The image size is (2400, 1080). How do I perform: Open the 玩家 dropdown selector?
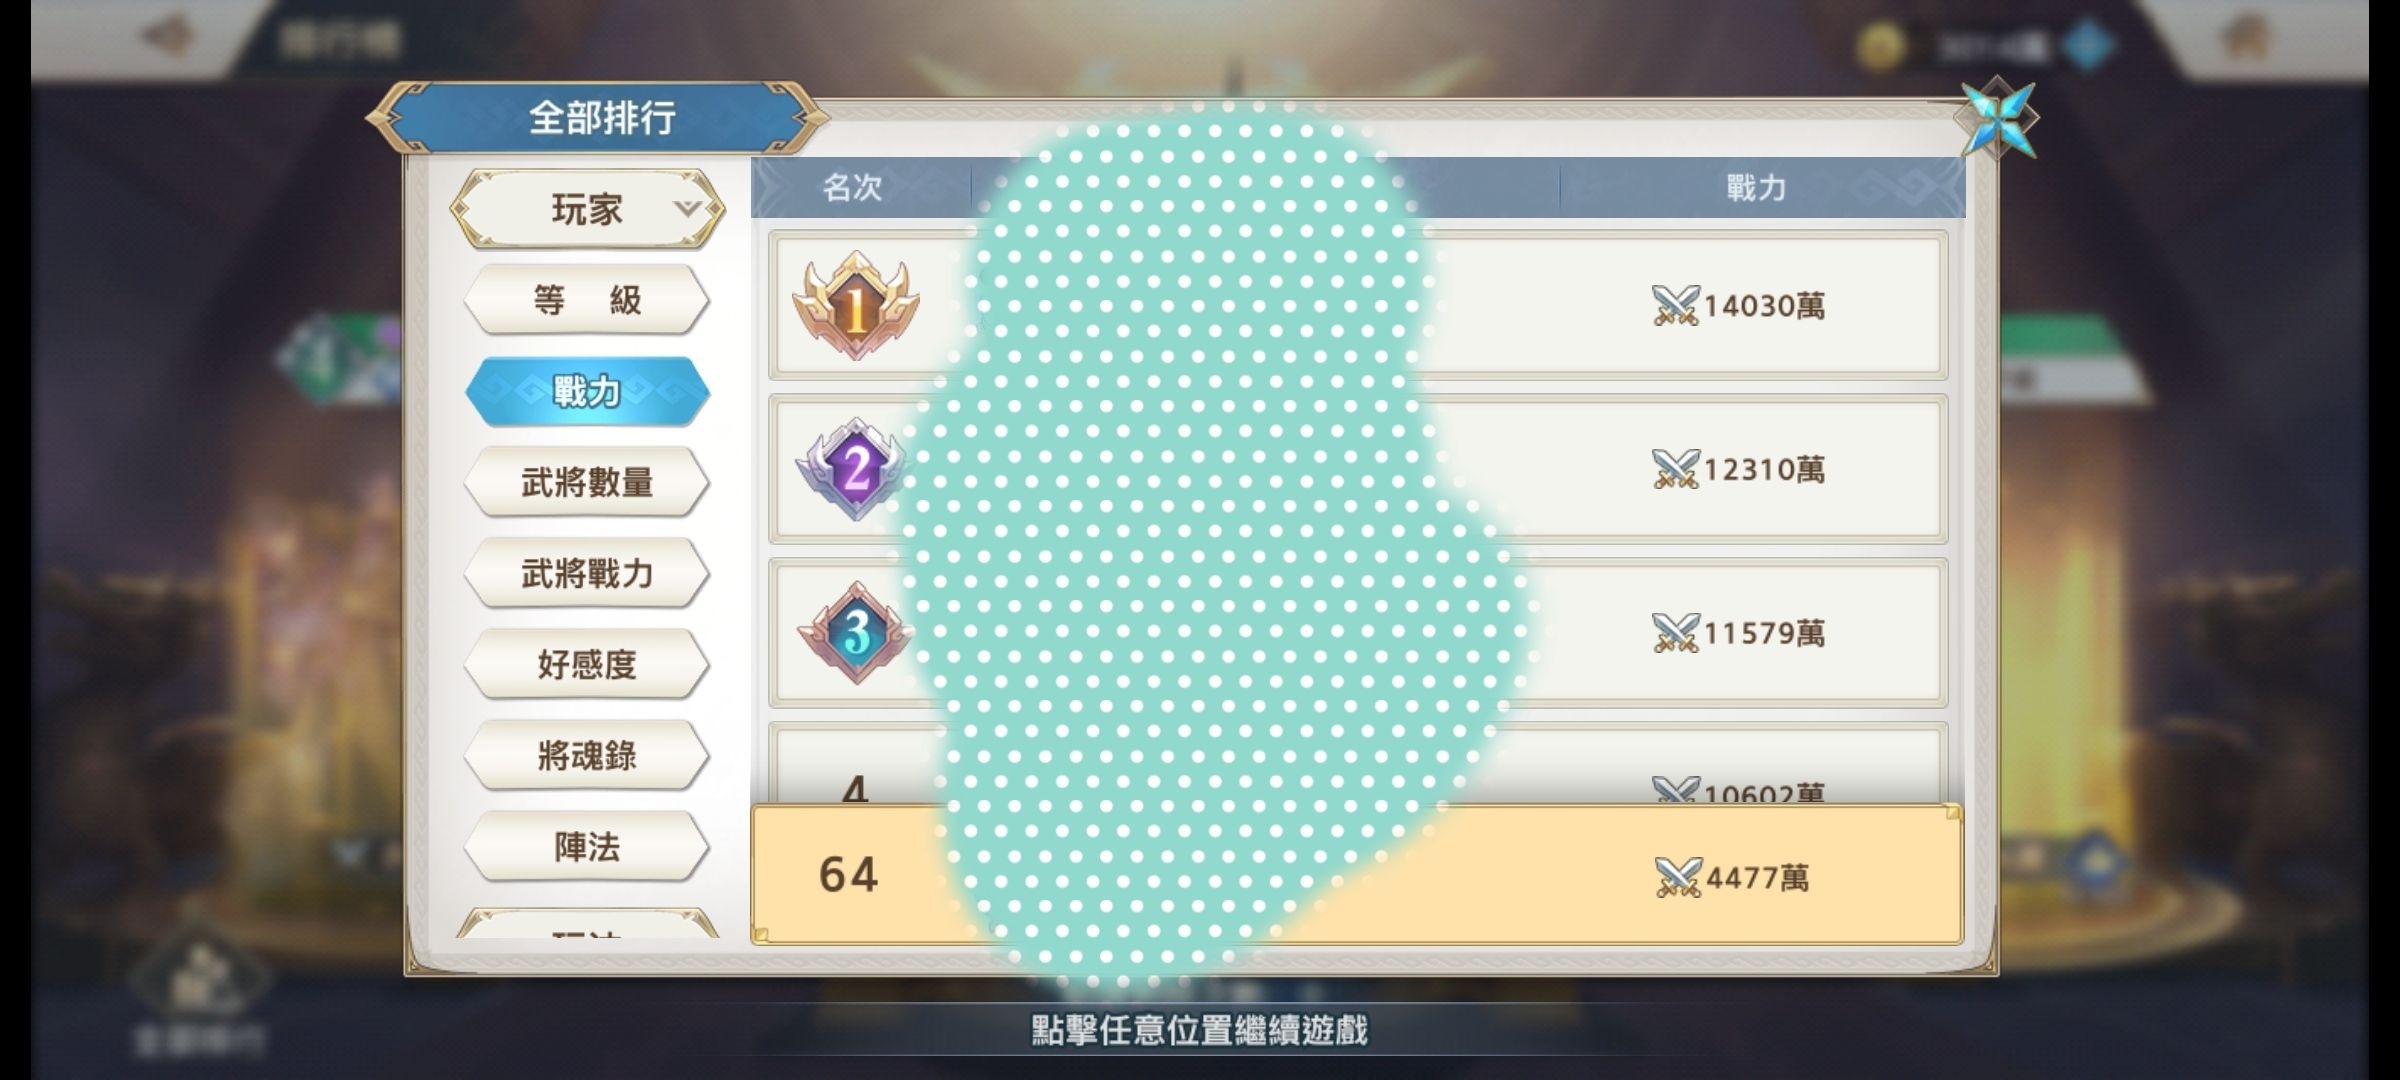tap(588, 209)
